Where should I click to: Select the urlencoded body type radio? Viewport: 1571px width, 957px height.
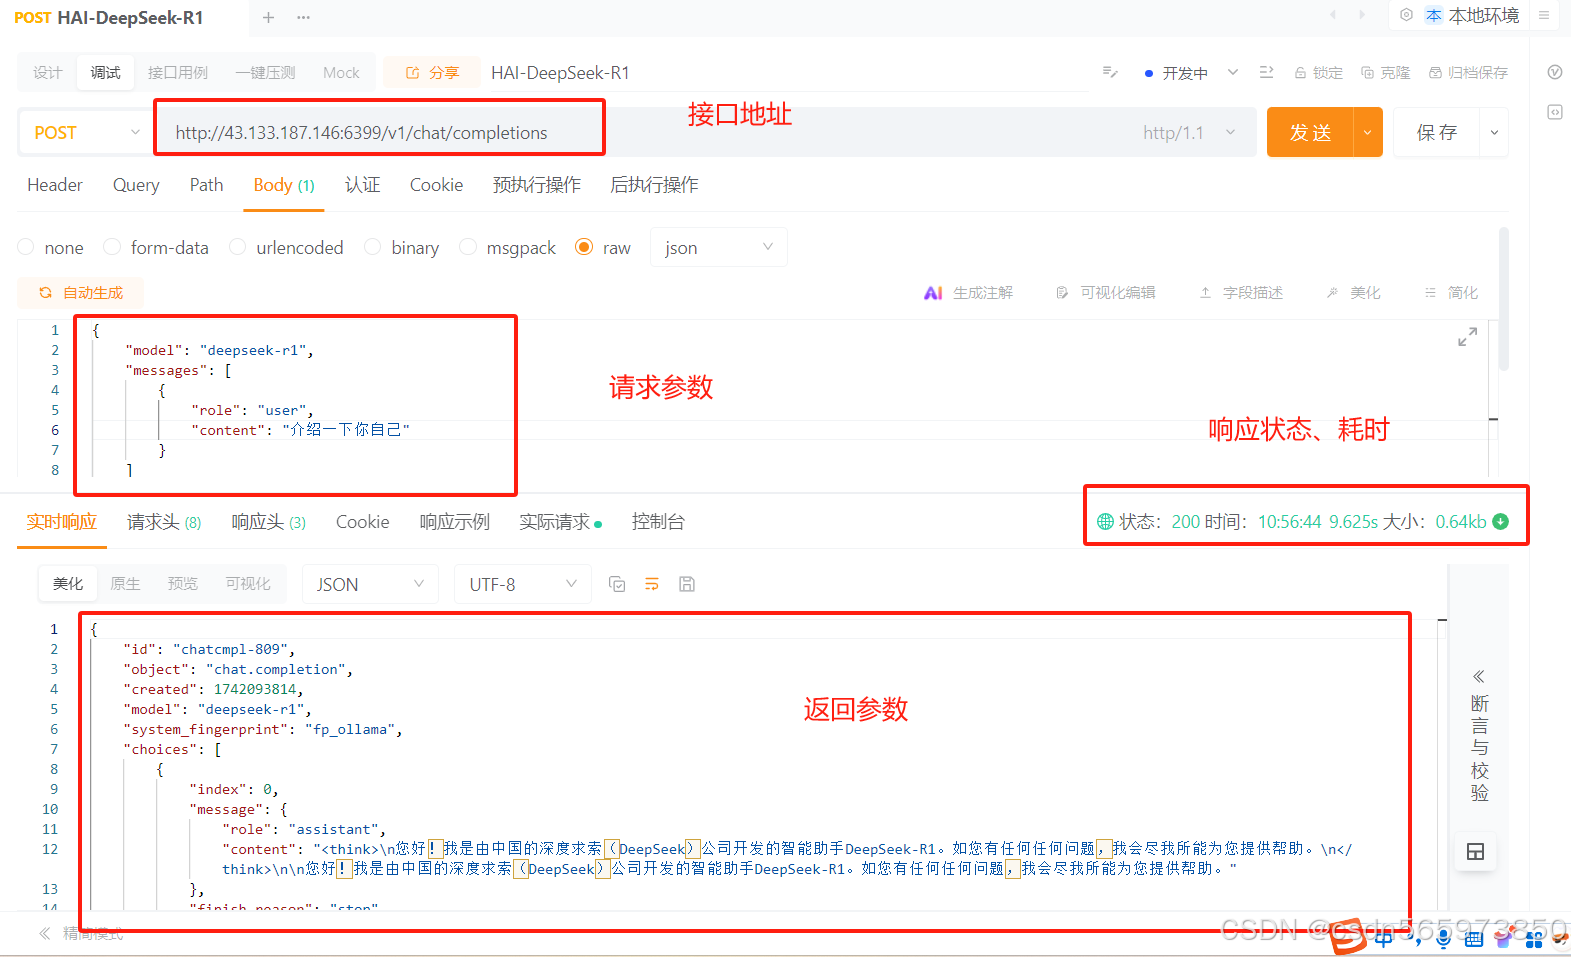coord(238,247)
